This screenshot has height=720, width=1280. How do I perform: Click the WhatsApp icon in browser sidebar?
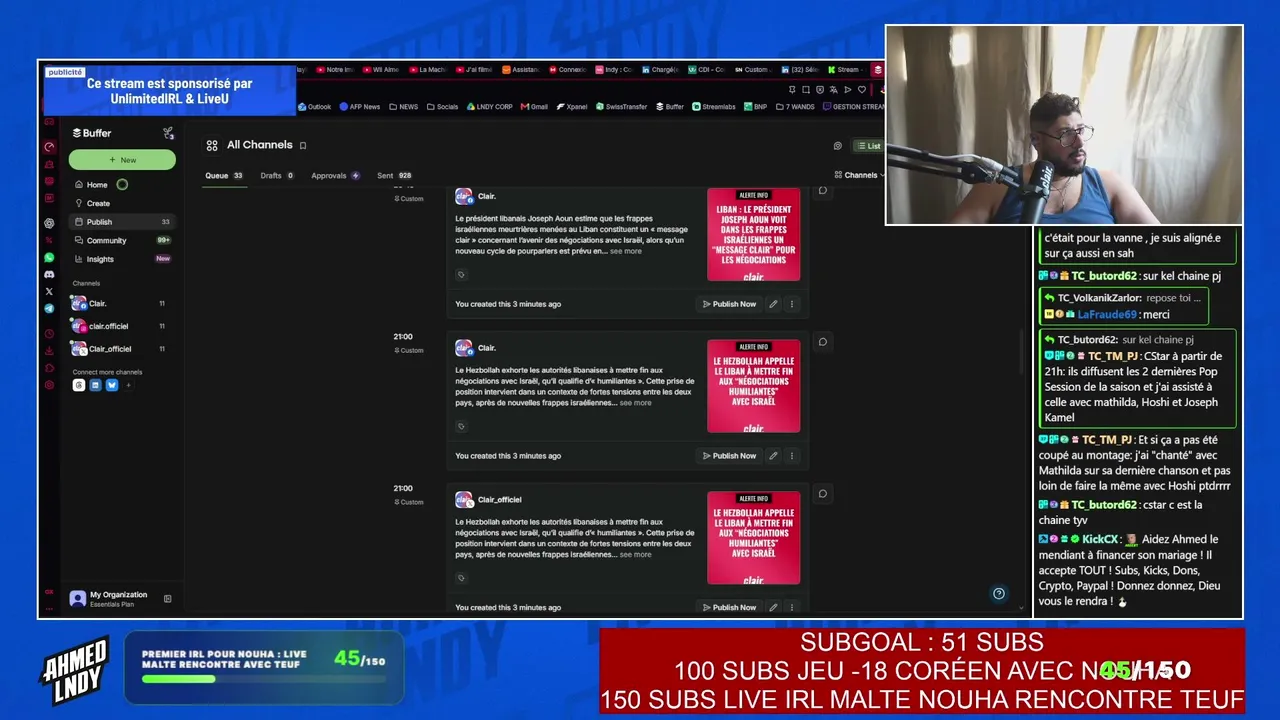tap(49, 258)
